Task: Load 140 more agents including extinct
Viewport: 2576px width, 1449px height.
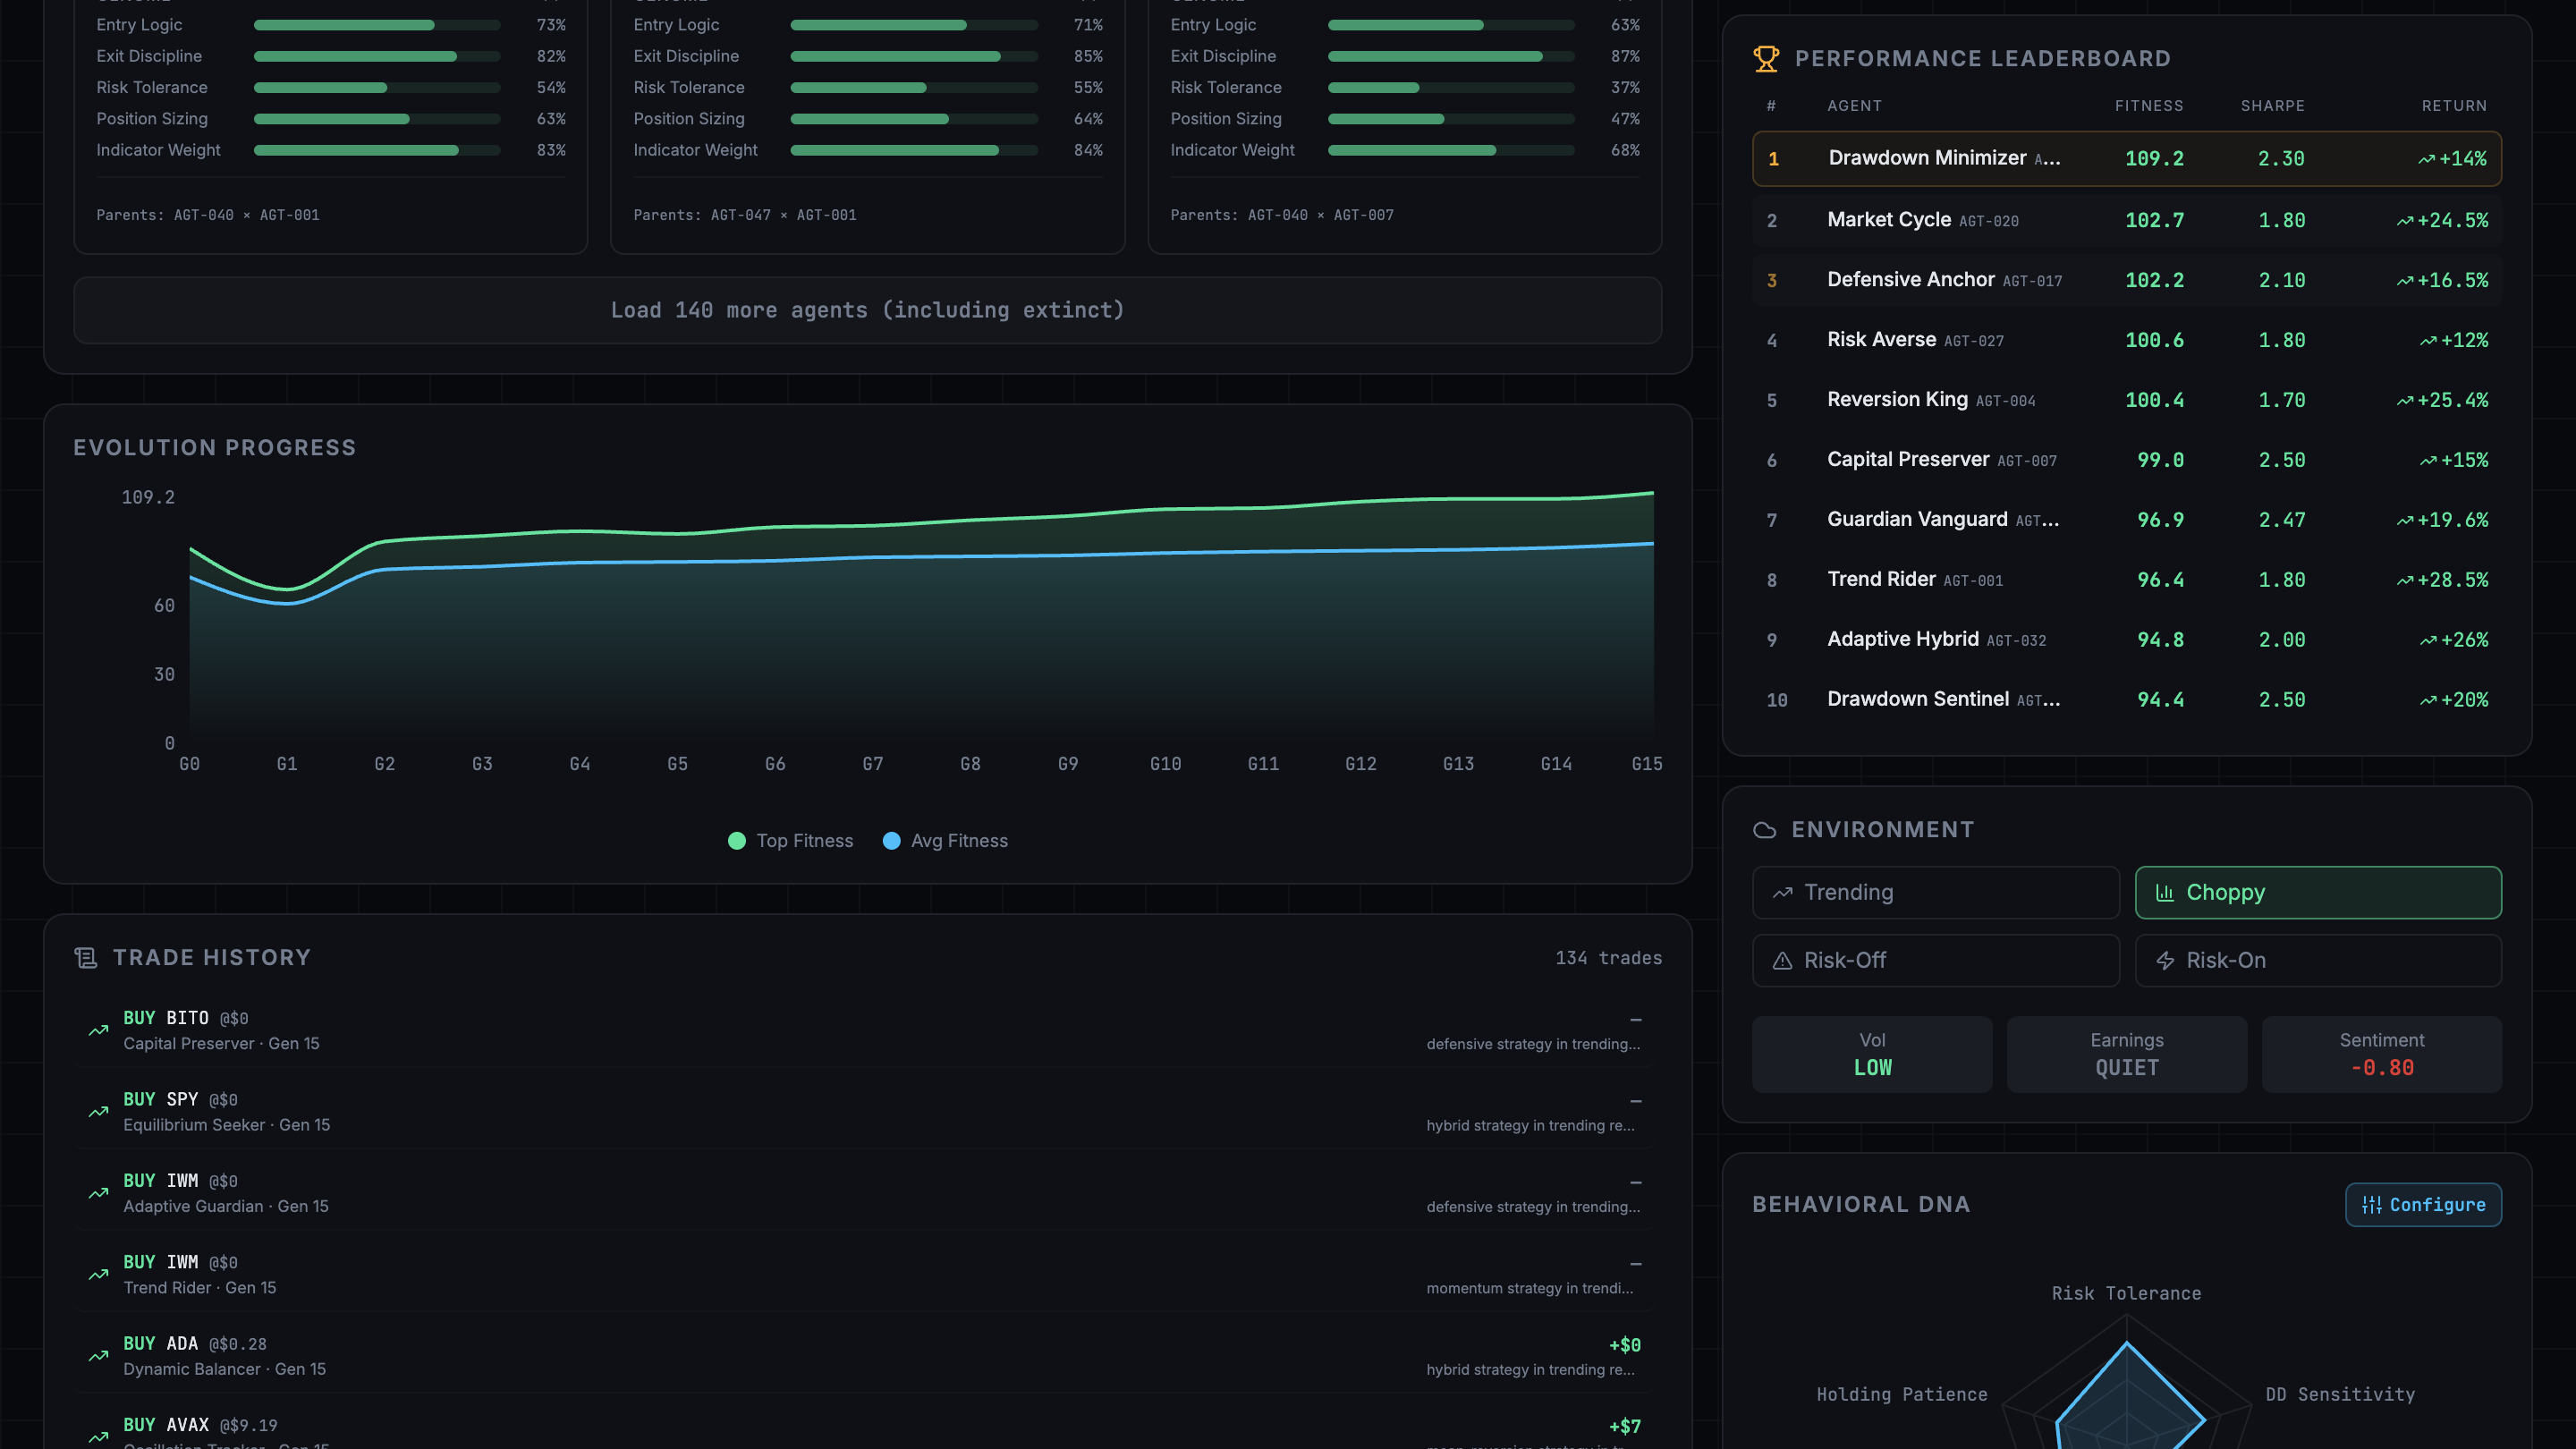Action: point(867,310)
